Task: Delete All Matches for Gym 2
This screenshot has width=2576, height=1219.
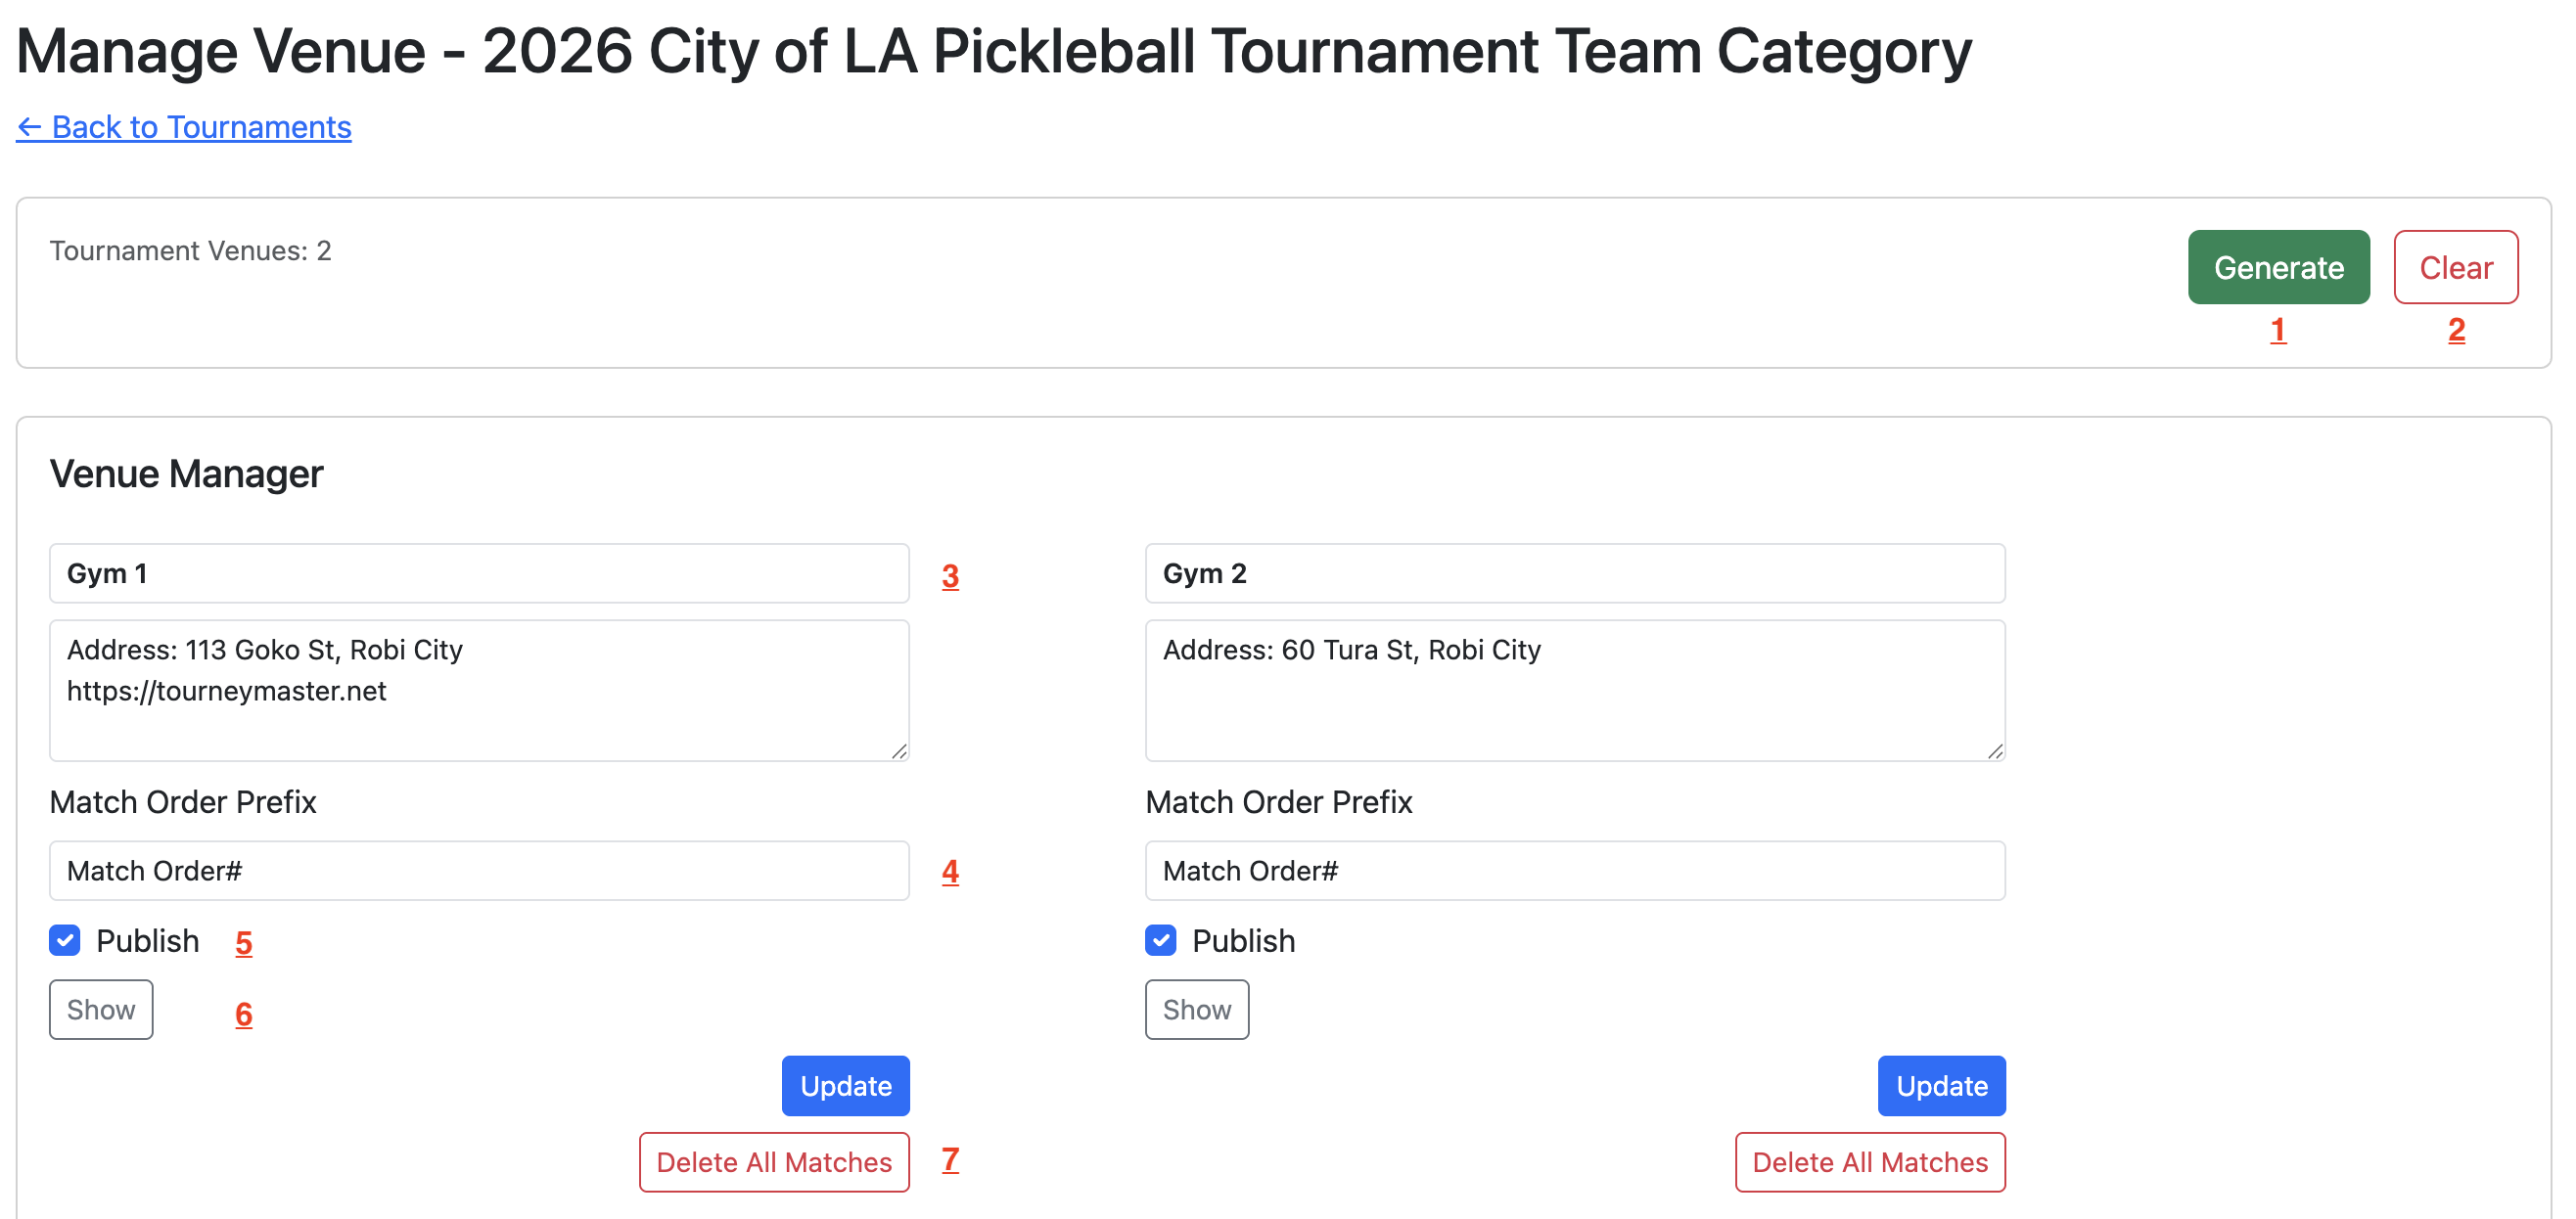Action: coord(1869,1161)
